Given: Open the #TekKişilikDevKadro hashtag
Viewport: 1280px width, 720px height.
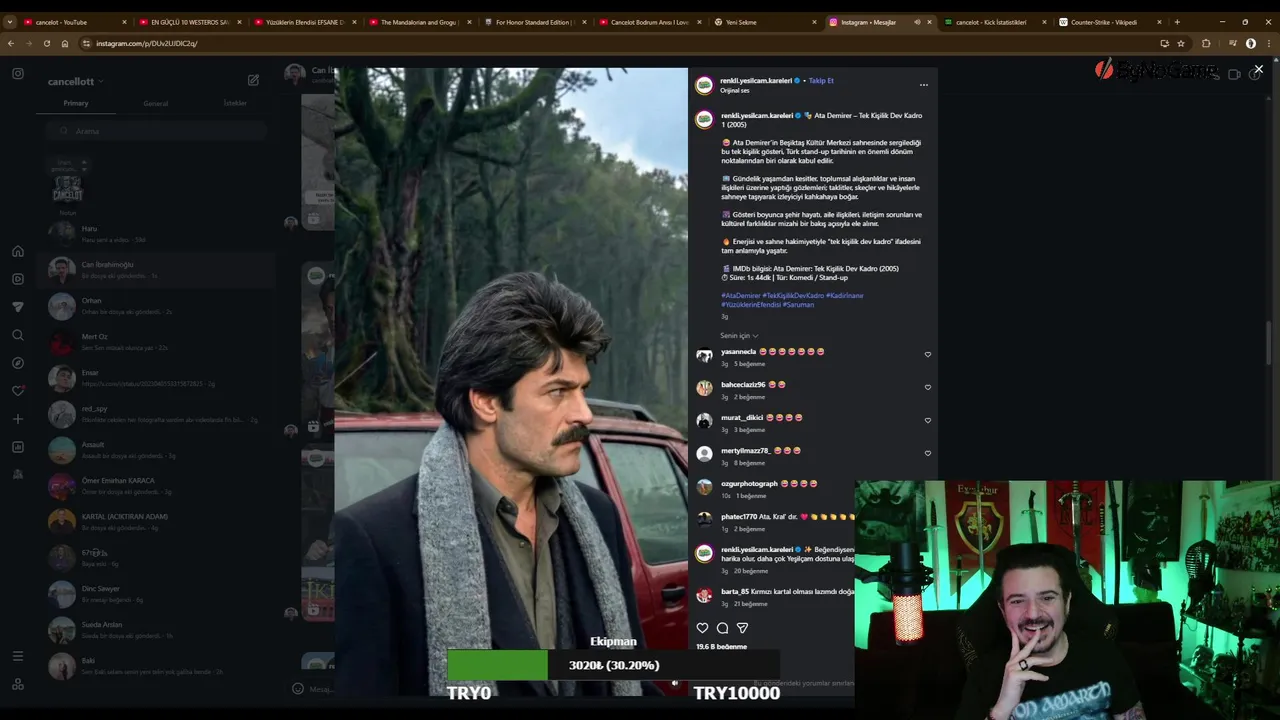Looking at the screenshot, I should coord(793,295).
